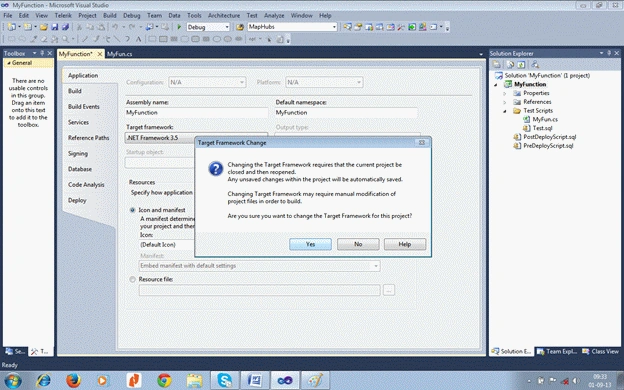Viewport: 624px width, 390px height.
Task: Expand the Properties node in Solution Explorer
Action: 505,94
